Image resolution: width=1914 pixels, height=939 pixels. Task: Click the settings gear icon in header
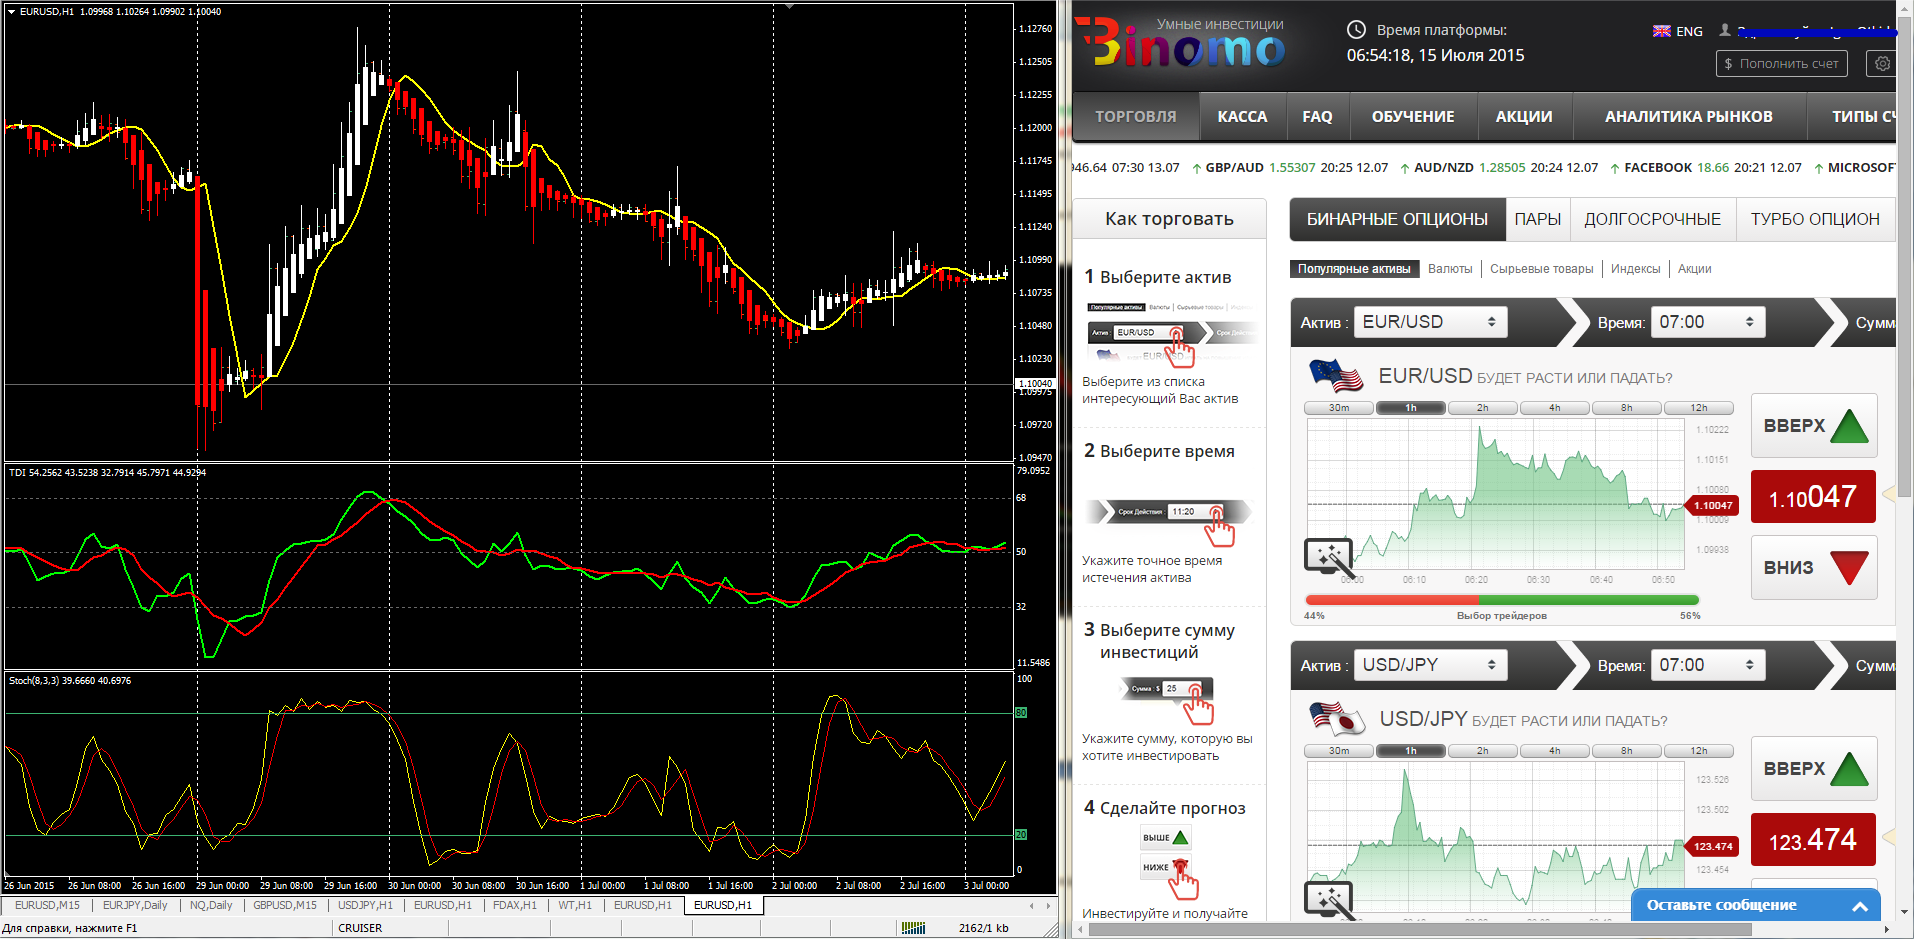click(1882, 64)
